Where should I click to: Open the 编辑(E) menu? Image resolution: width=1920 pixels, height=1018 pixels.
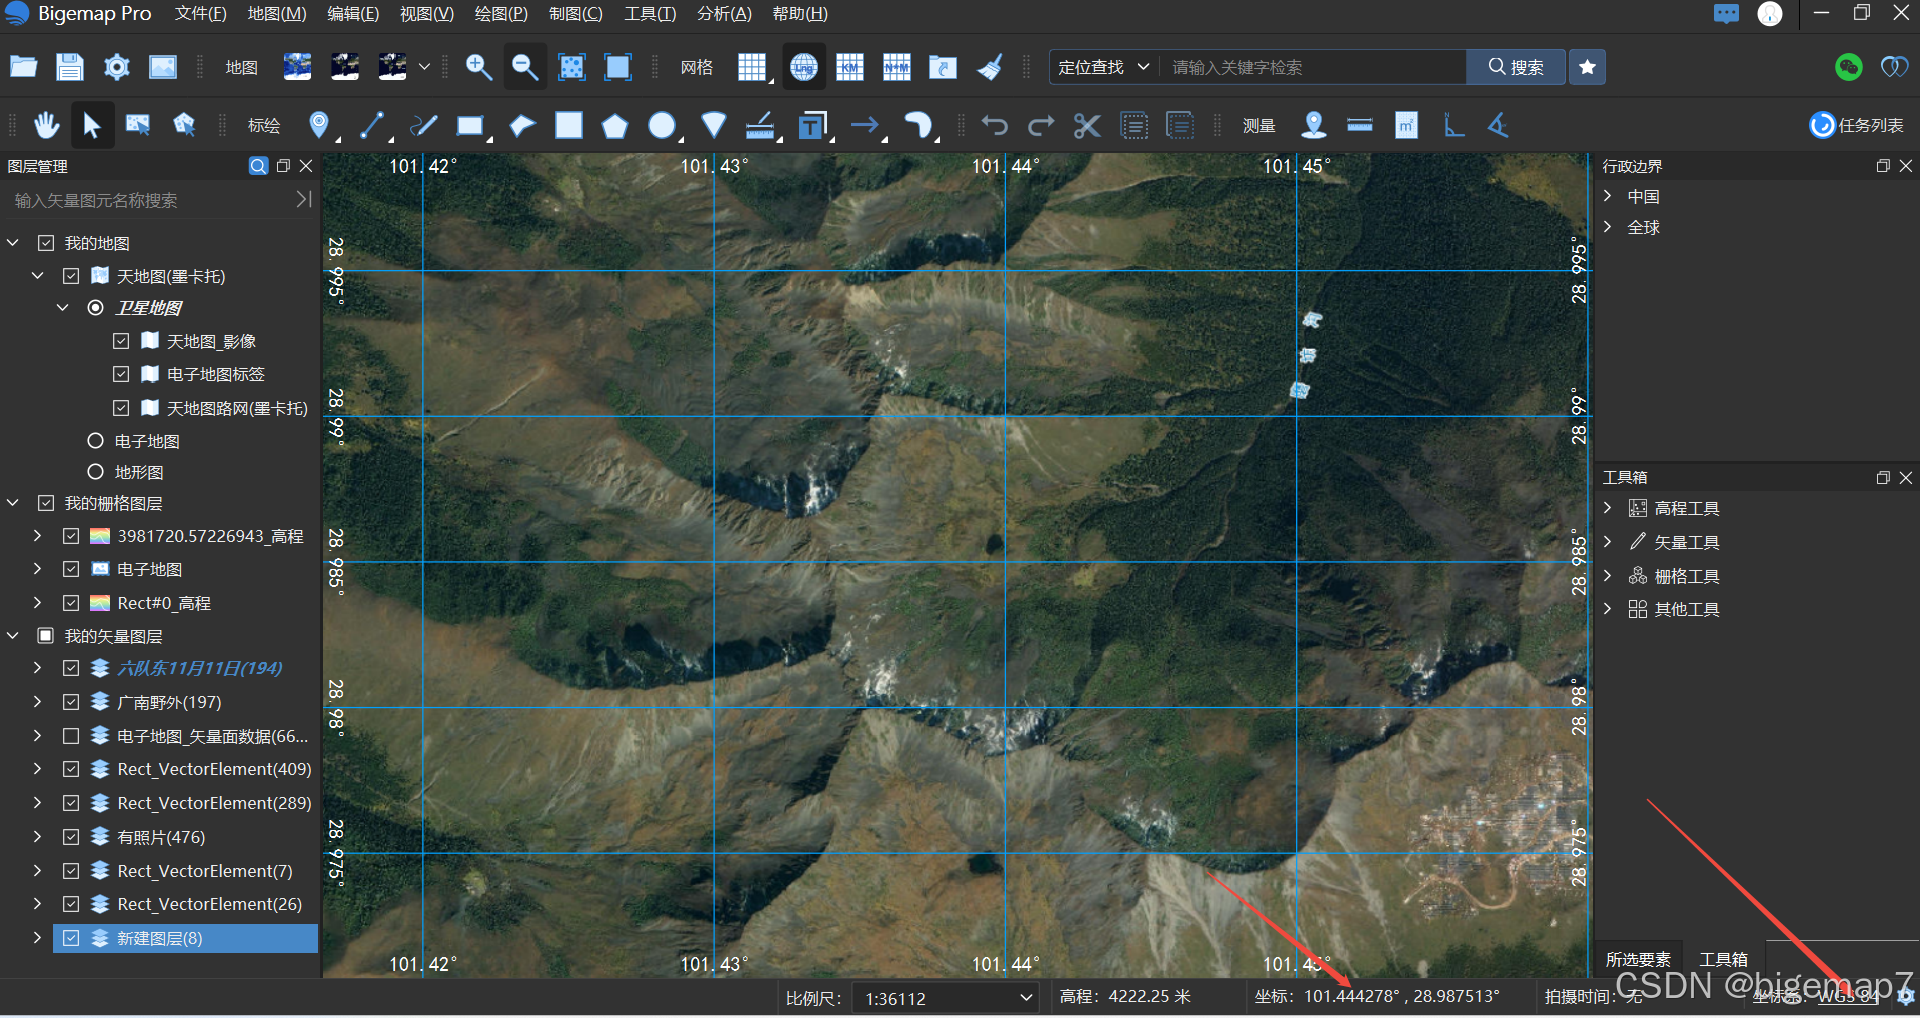coord(353,14)
